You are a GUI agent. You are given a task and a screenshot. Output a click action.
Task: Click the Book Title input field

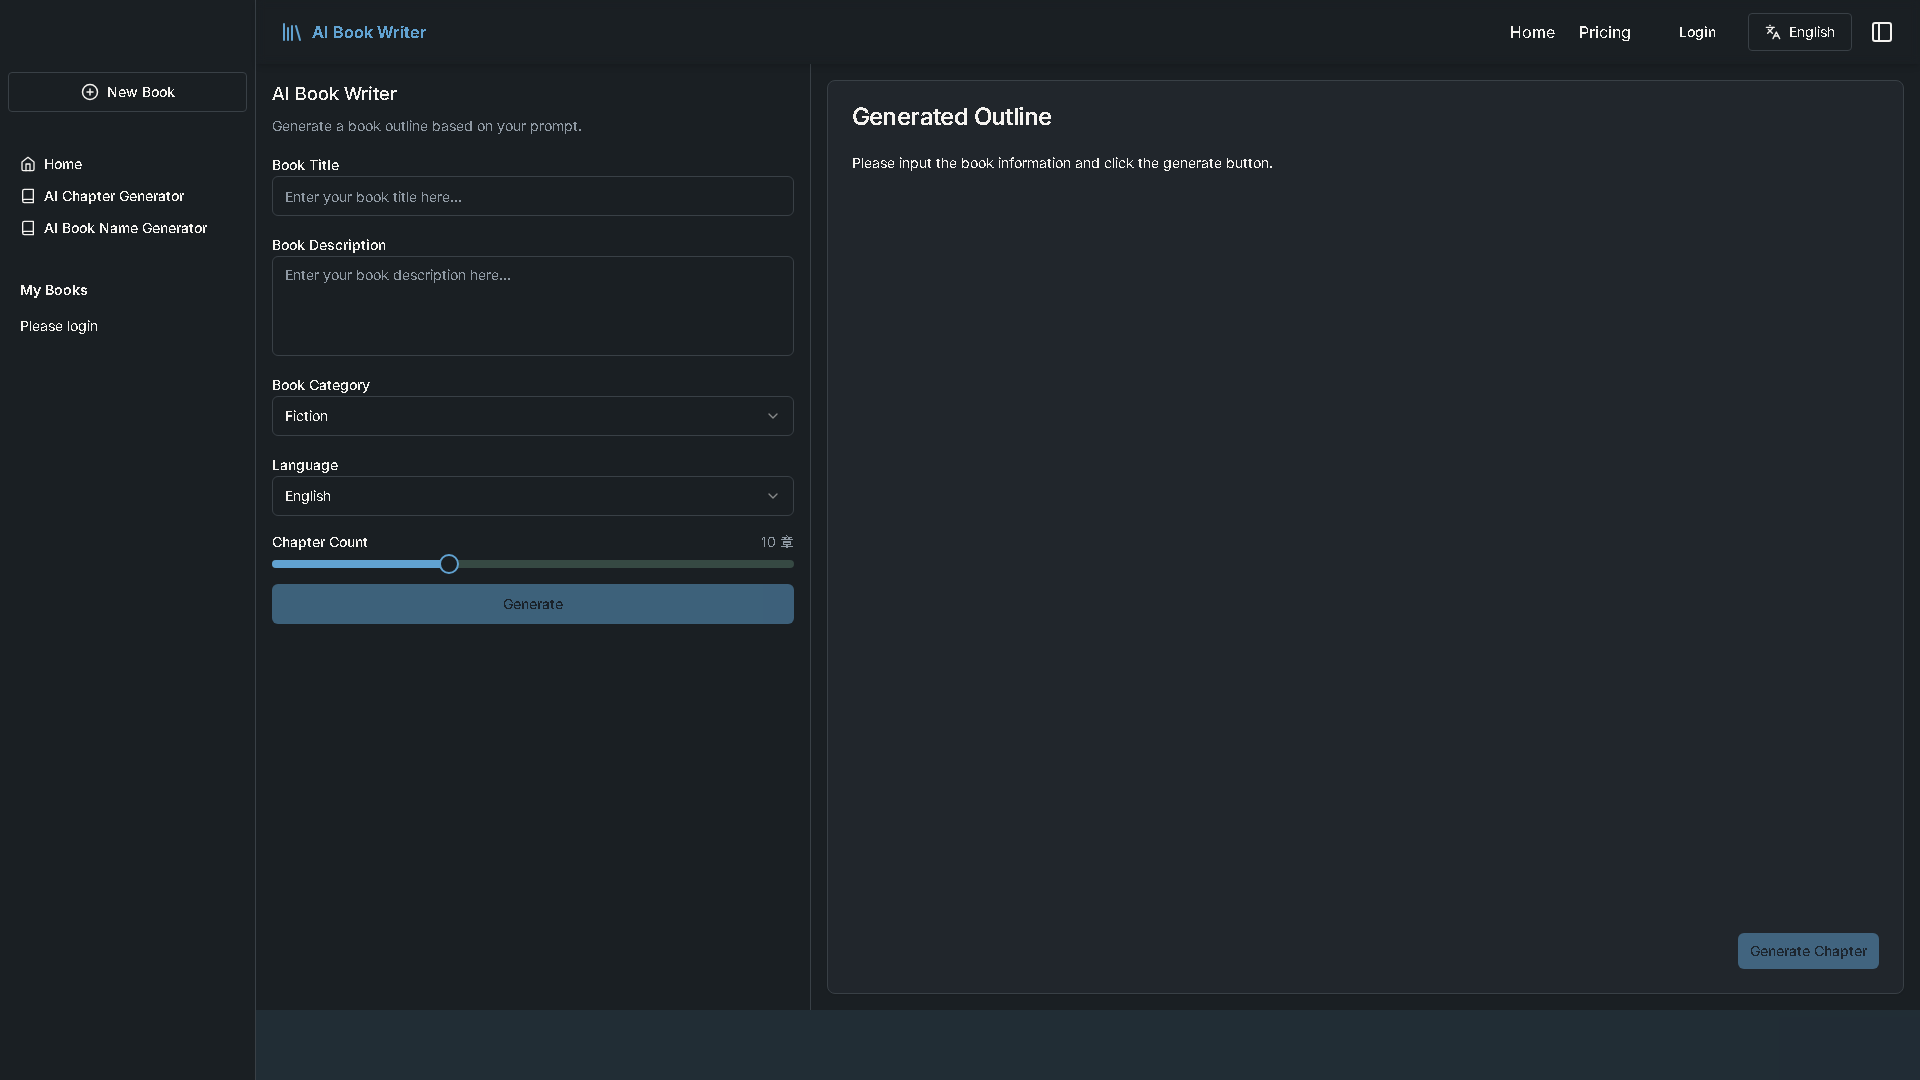click(x=532, y=196)
